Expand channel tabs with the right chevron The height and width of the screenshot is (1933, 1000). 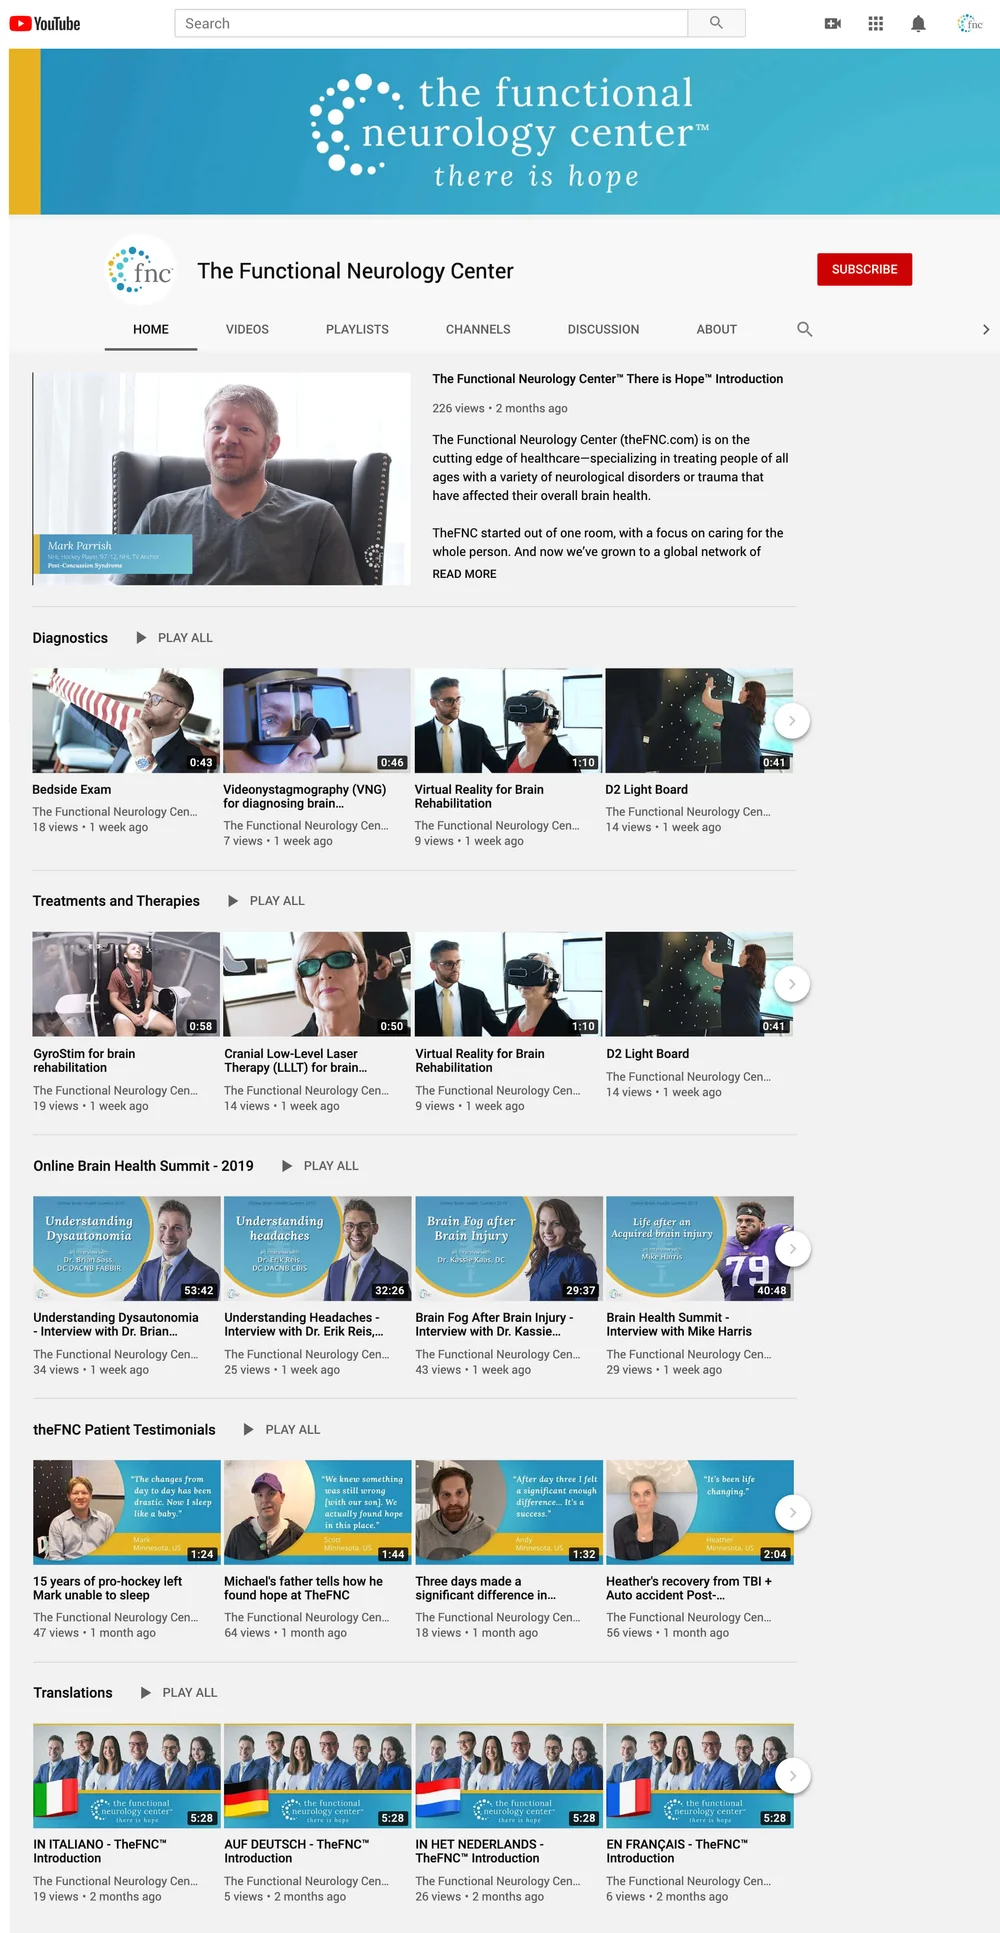[986, 329]
